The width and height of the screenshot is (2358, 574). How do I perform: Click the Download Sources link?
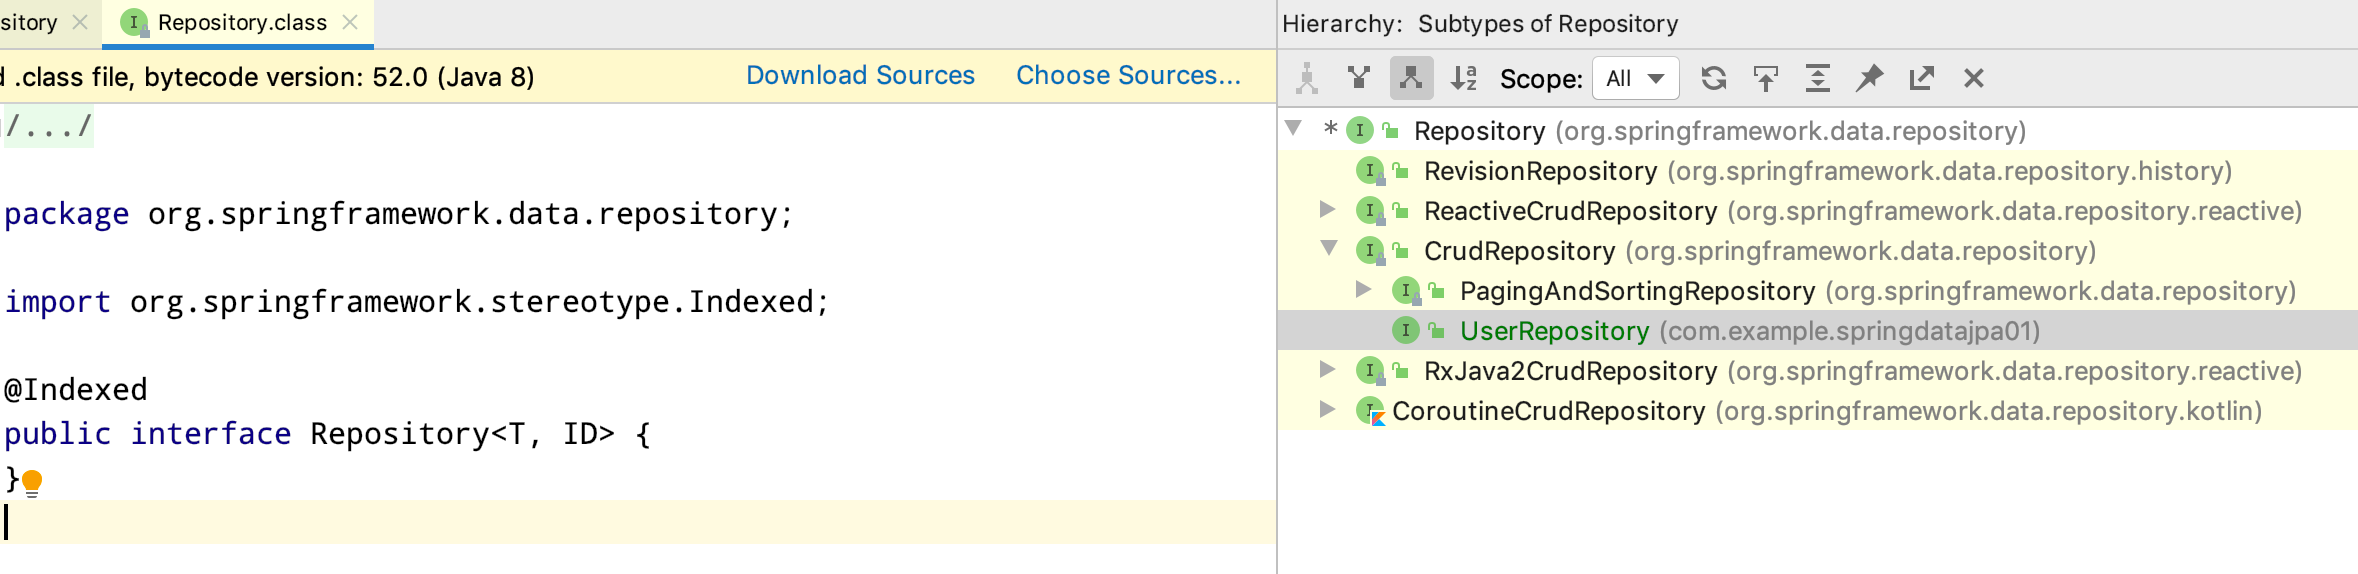860,75
